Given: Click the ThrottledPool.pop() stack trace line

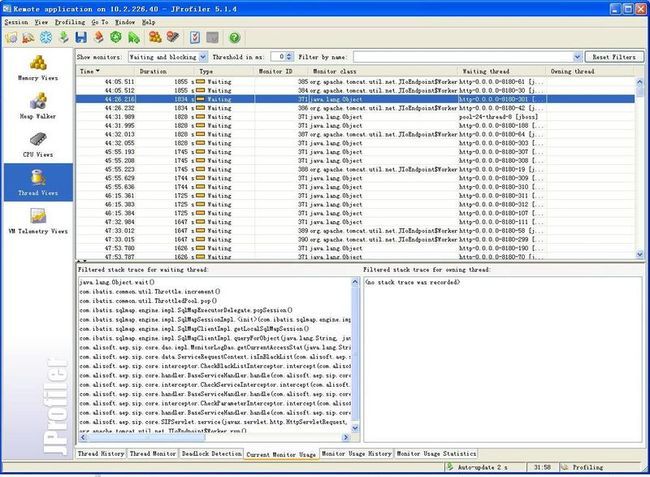Looking at the screenshot, I should coord(148,301).
